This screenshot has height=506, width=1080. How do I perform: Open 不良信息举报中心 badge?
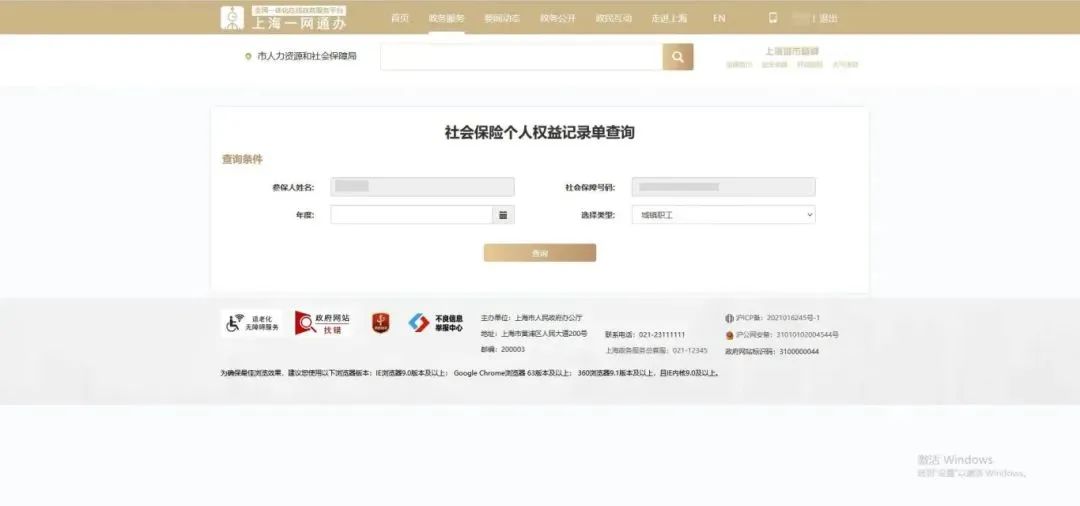[x=435, y=323]
